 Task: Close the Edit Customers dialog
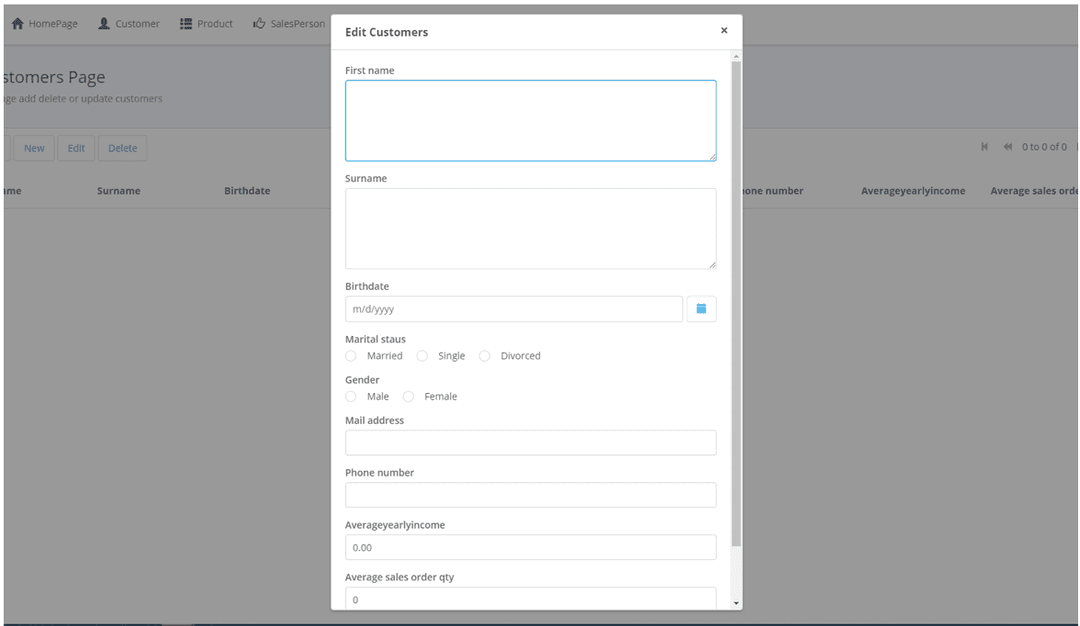coord(724,30)
